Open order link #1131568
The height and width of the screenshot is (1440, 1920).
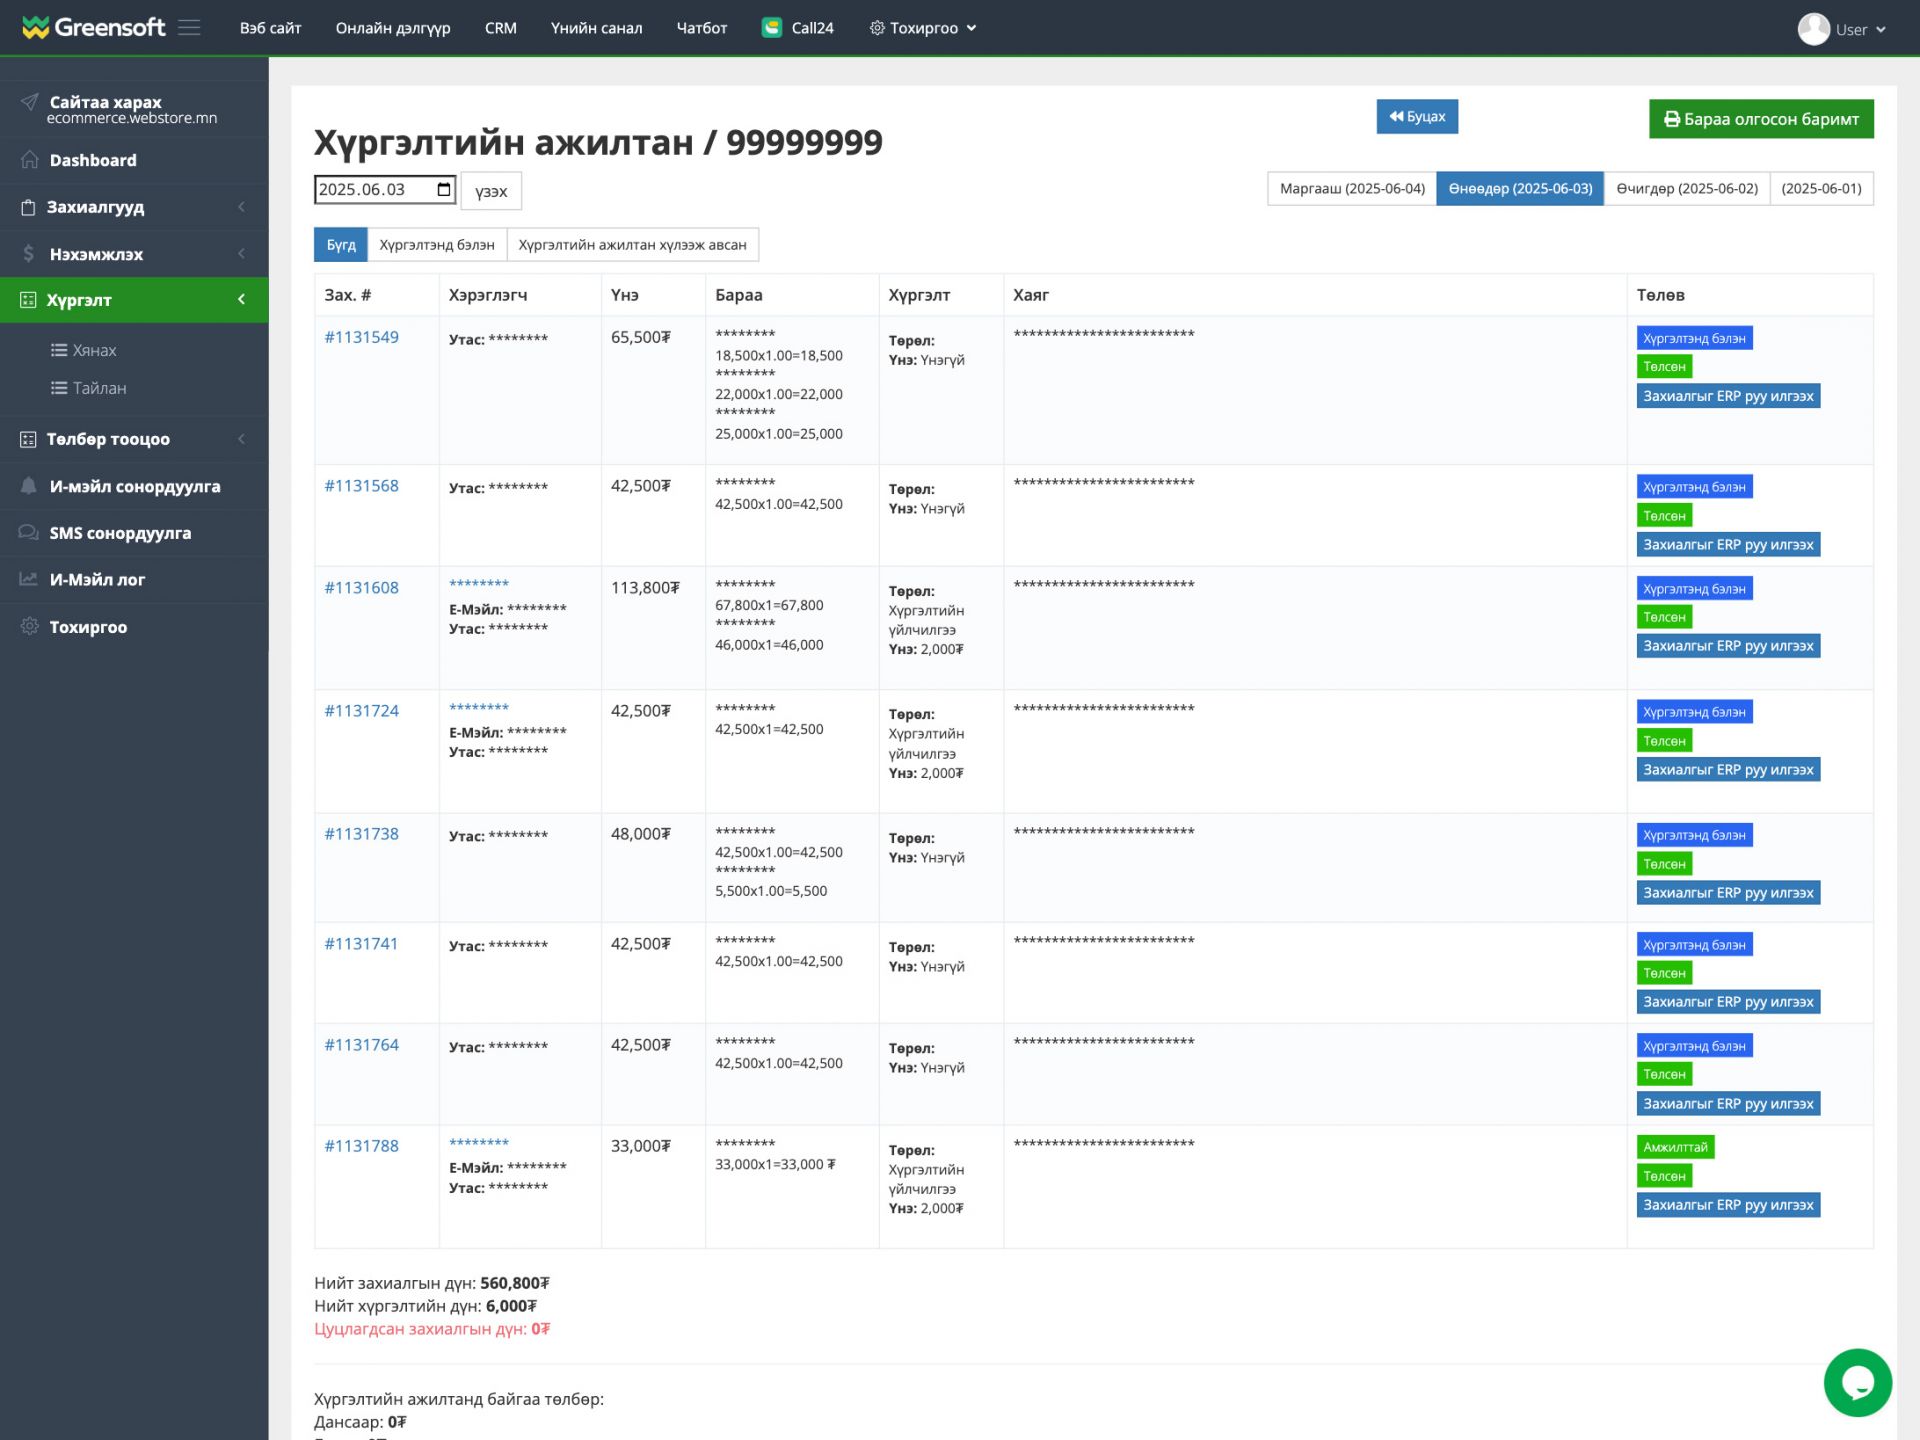361,486
